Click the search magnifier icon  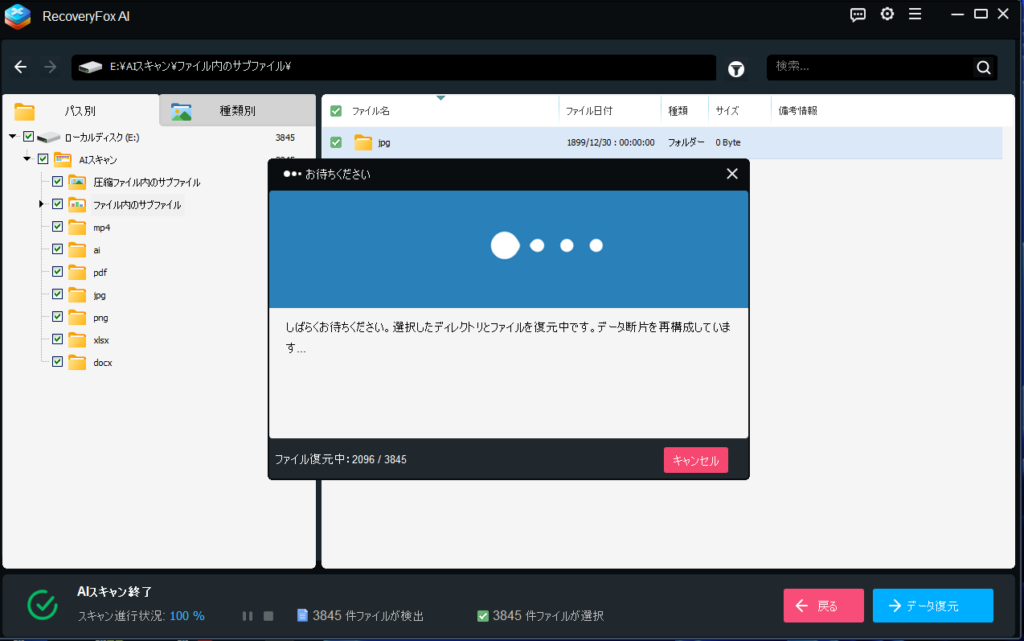(983, 68)
